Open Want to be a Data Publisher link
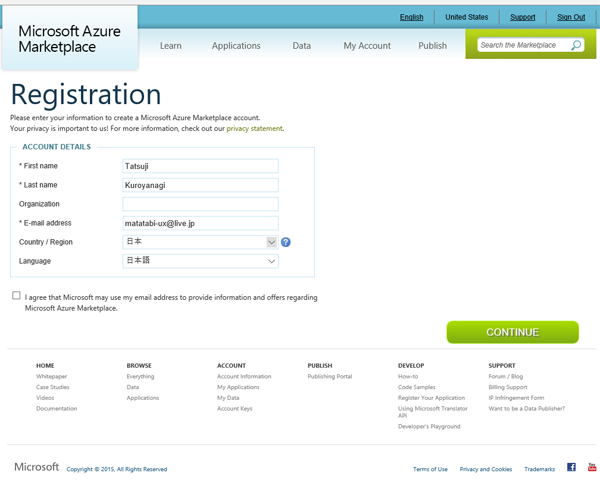 coord(527,409)
